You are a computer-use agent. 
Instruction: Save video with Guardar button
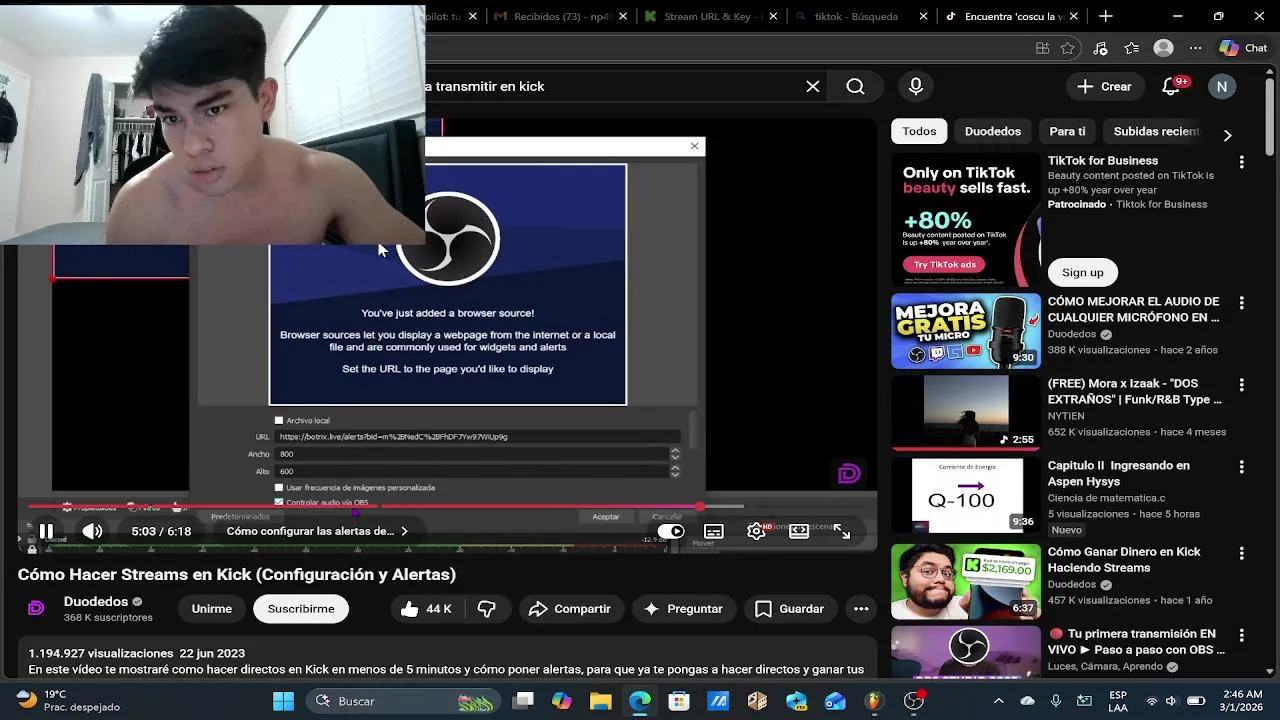(790, 608)
